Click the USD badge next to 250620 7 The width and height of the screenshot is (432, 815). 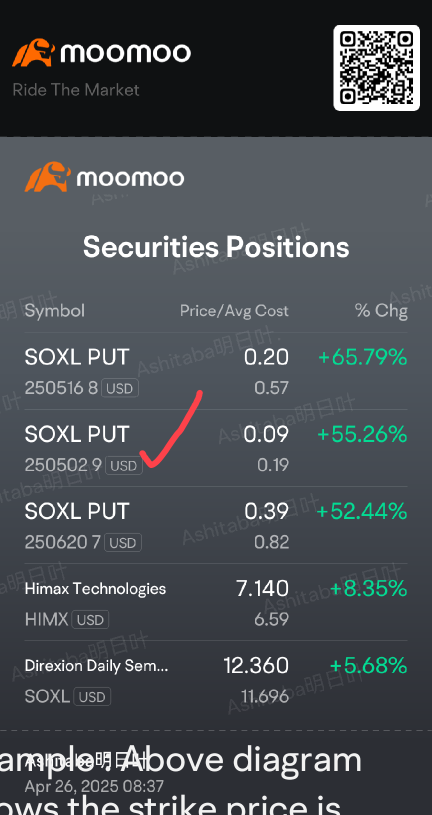click(123, 543)
